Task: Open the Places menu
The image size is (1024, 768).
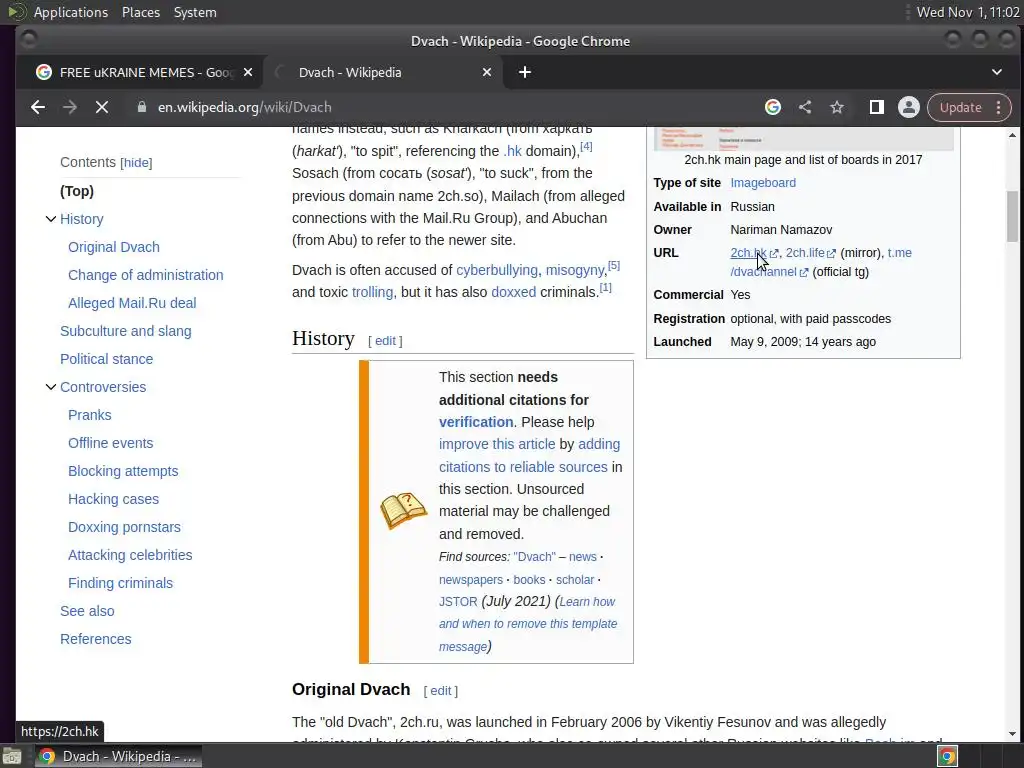Action: pos(141,12)
